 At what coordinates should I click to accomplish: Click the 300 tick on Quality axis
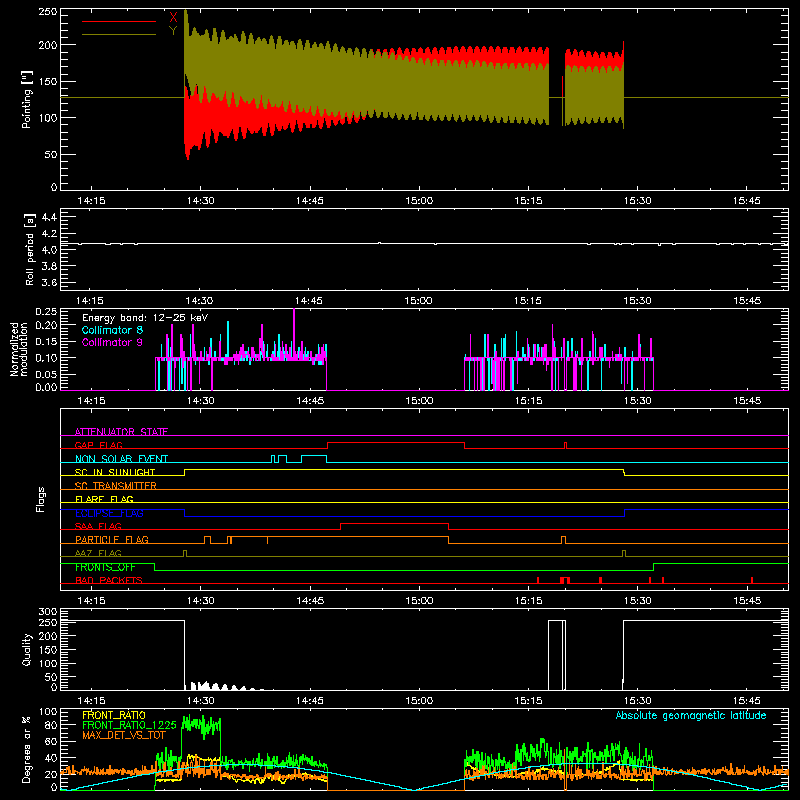[x=48, y=612]
